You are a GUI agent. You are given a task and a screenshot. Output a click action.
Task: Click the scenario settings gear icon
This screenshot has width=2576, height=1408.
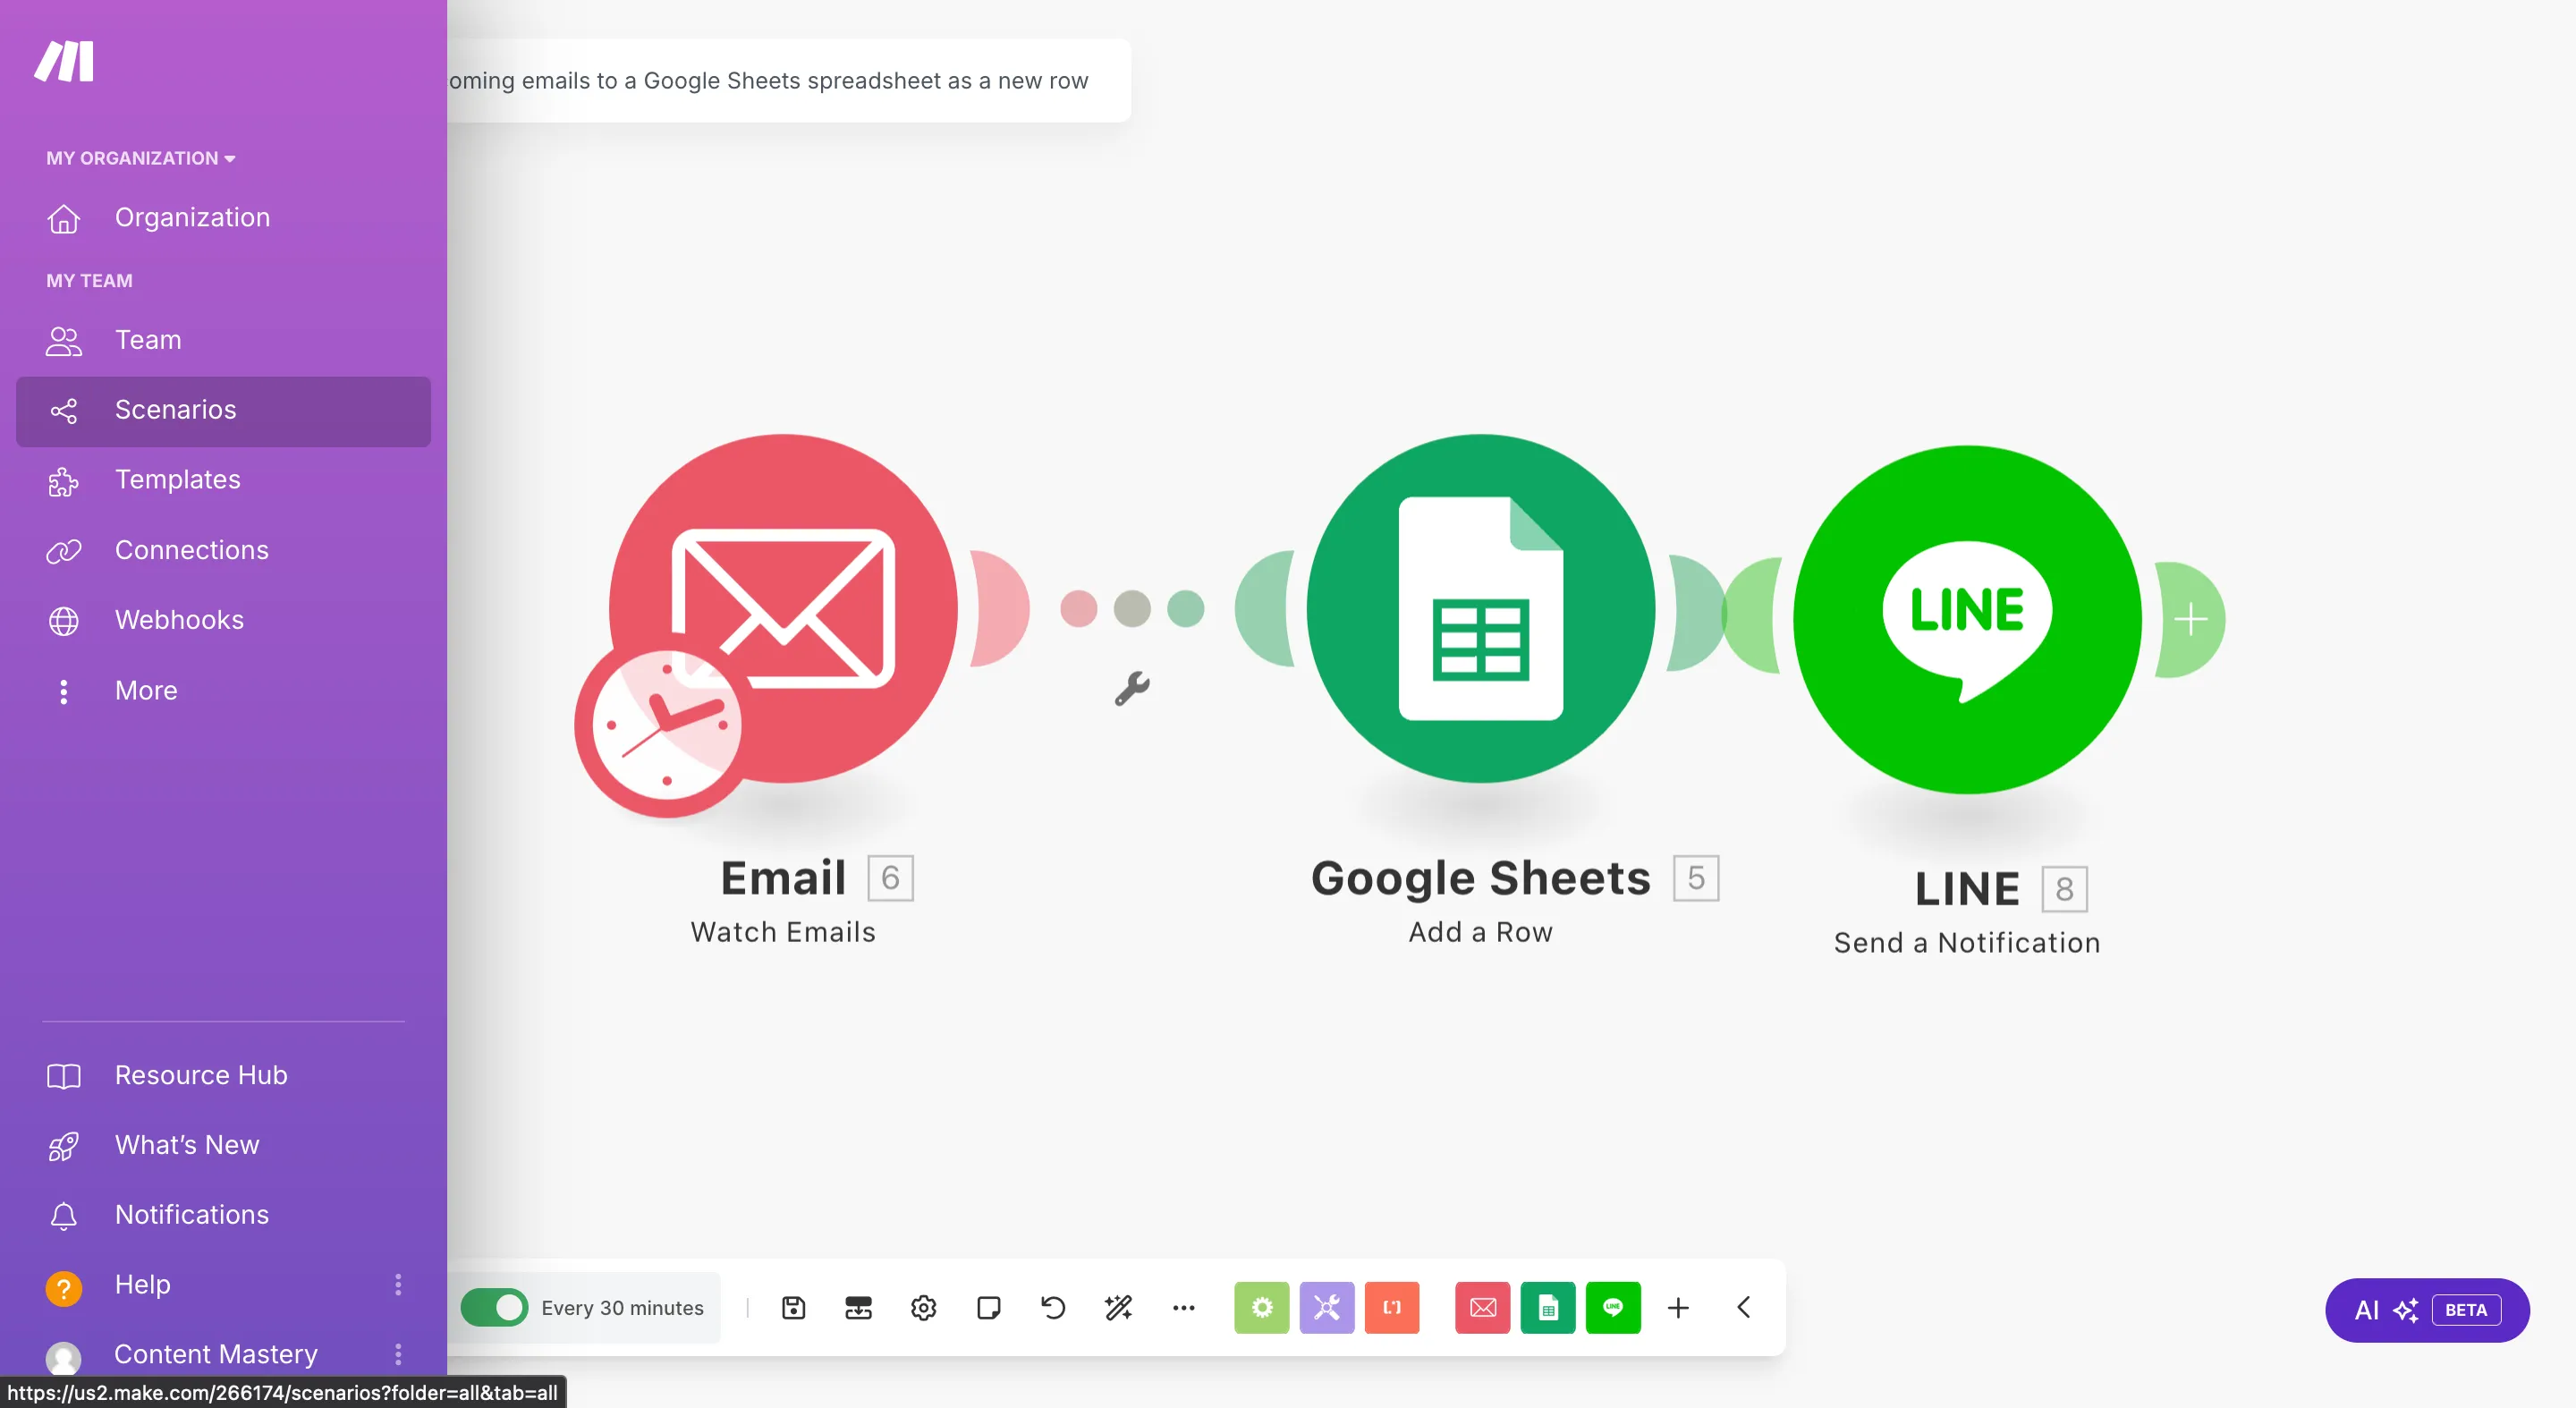922,1308
